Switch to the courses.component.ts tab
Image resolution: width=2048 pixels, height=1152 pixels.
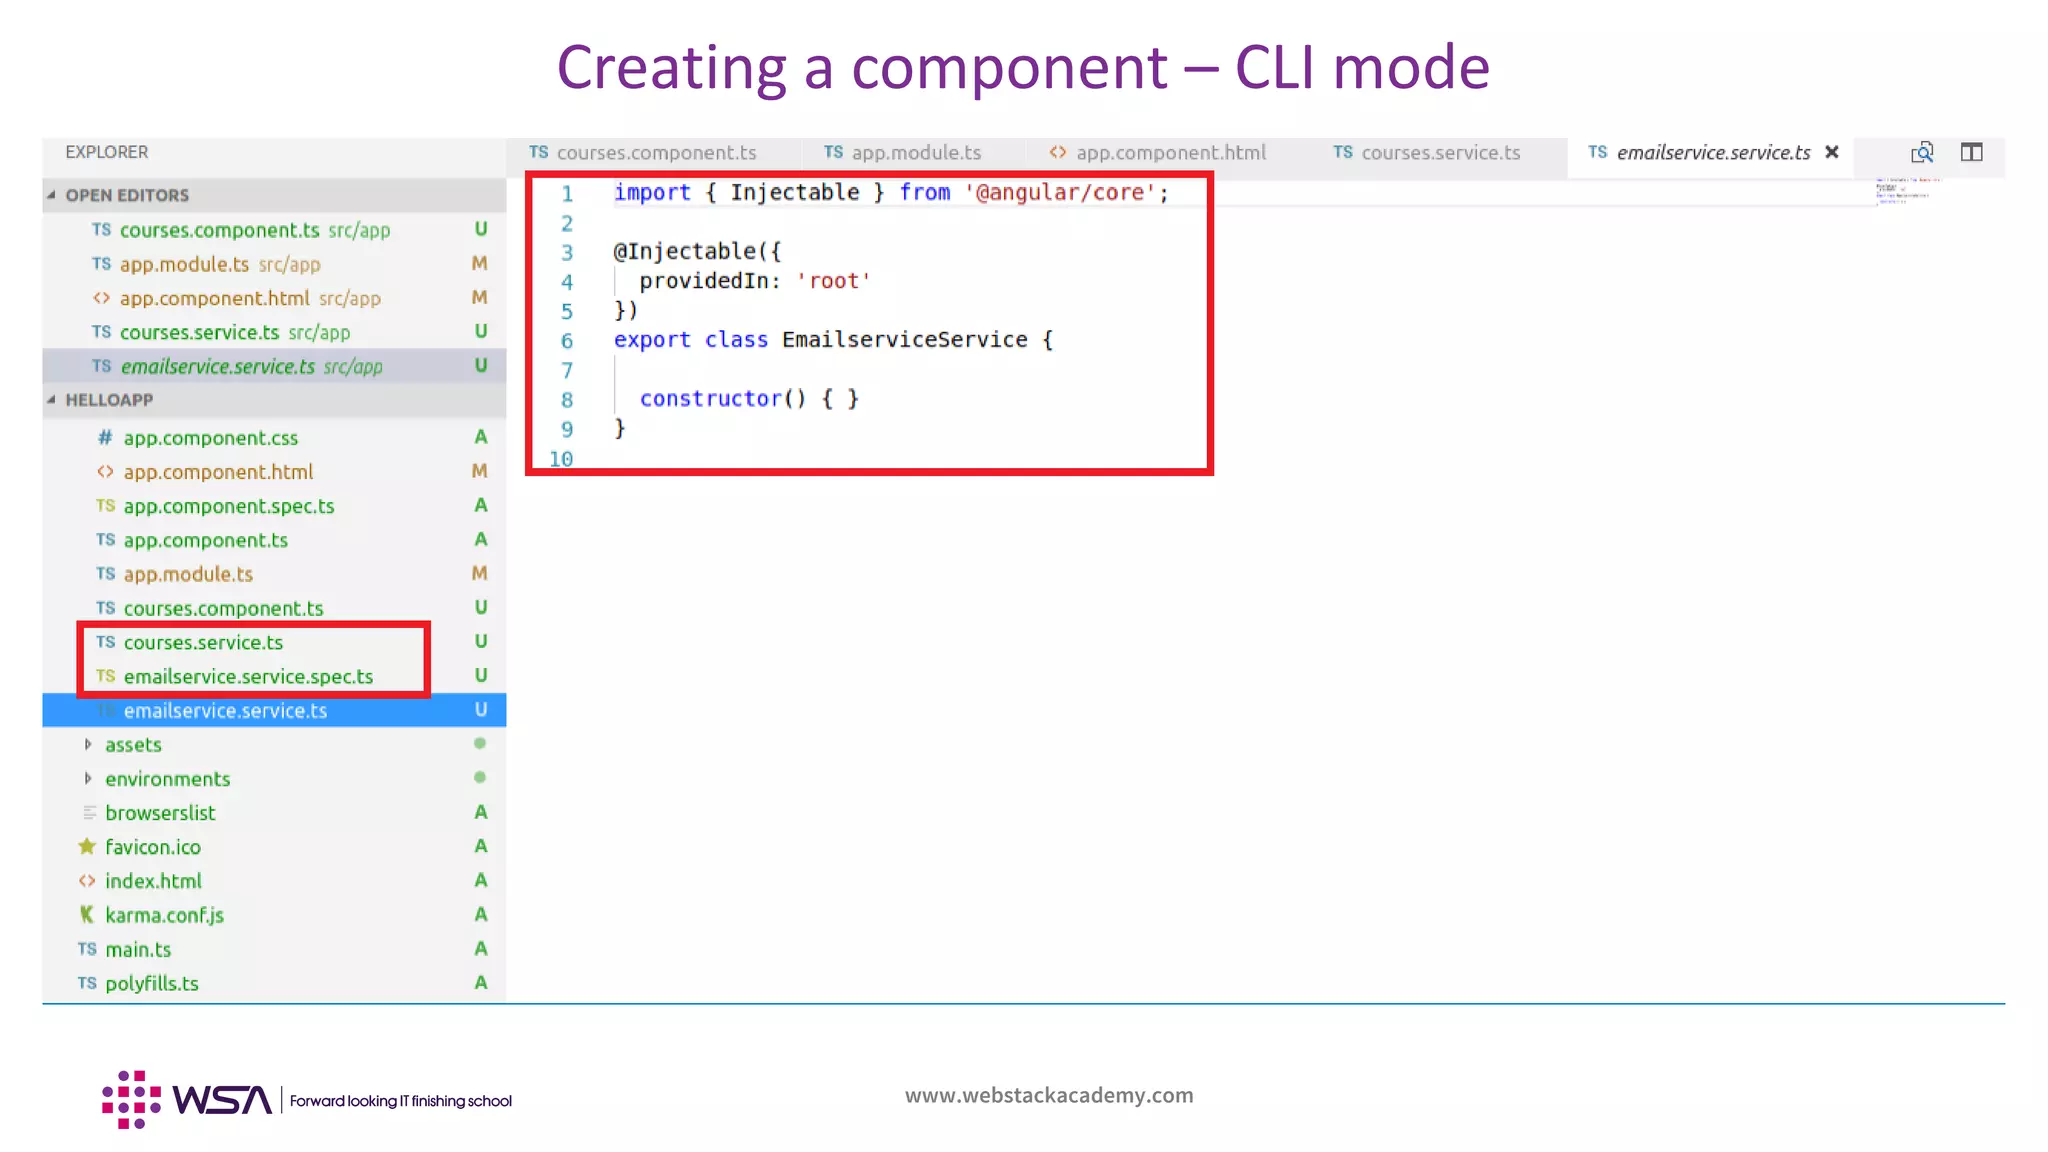(x=655, y=153)
